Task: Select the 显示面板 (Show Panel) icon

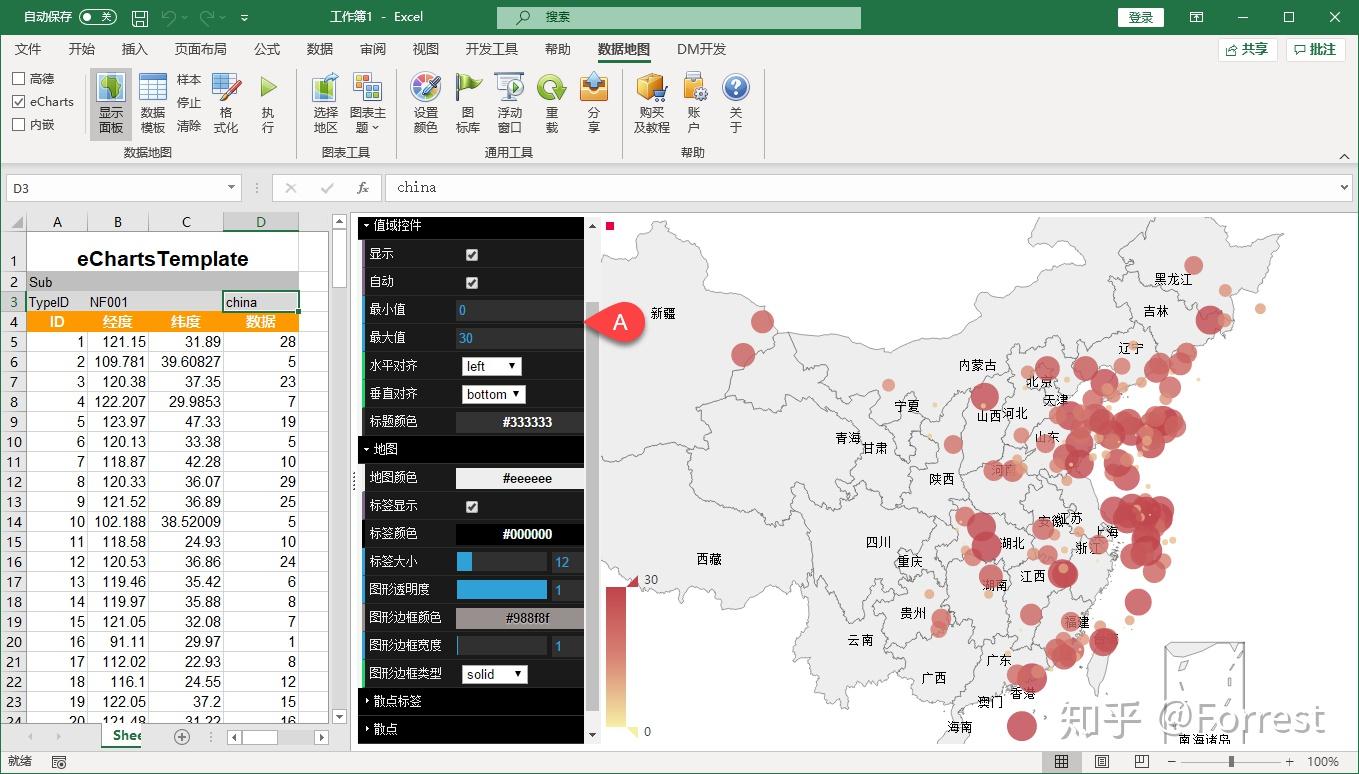Action: tap(110, 100)
